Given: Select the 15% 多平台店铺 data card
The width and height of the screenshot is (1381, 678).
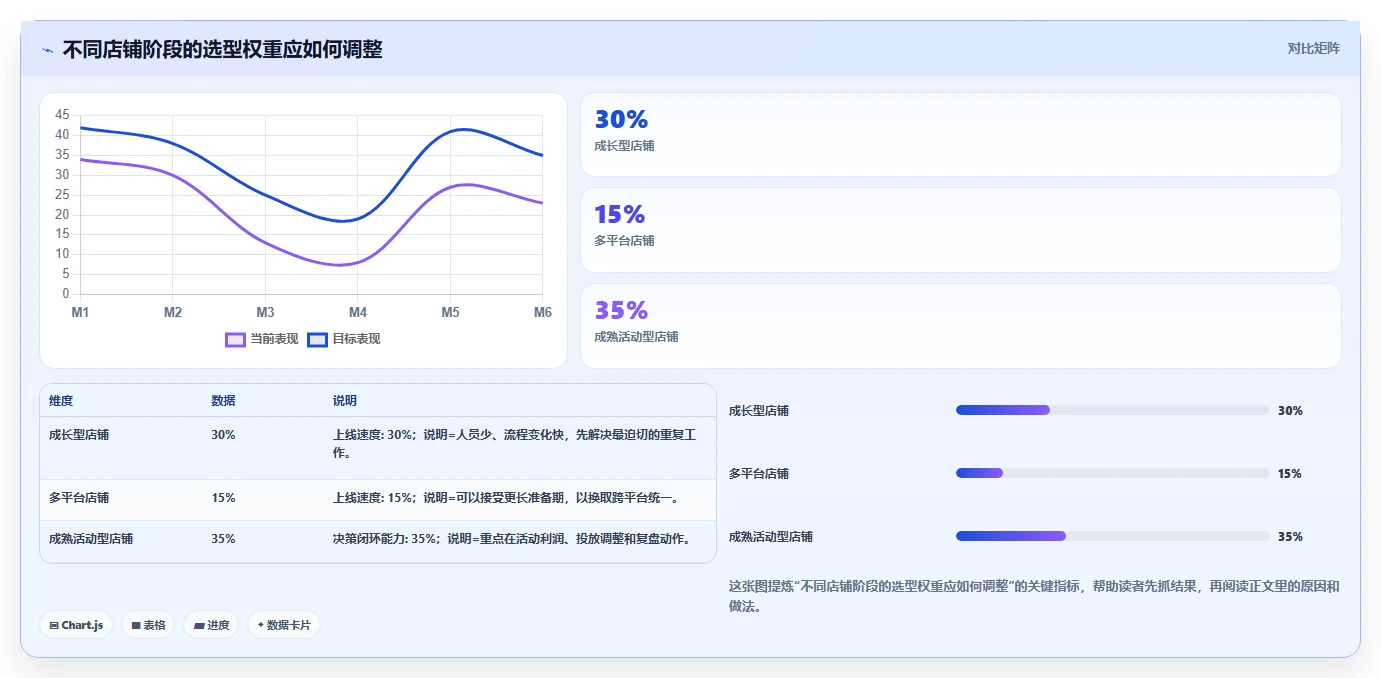Looking at the screenshot, I should pos(960,230).
